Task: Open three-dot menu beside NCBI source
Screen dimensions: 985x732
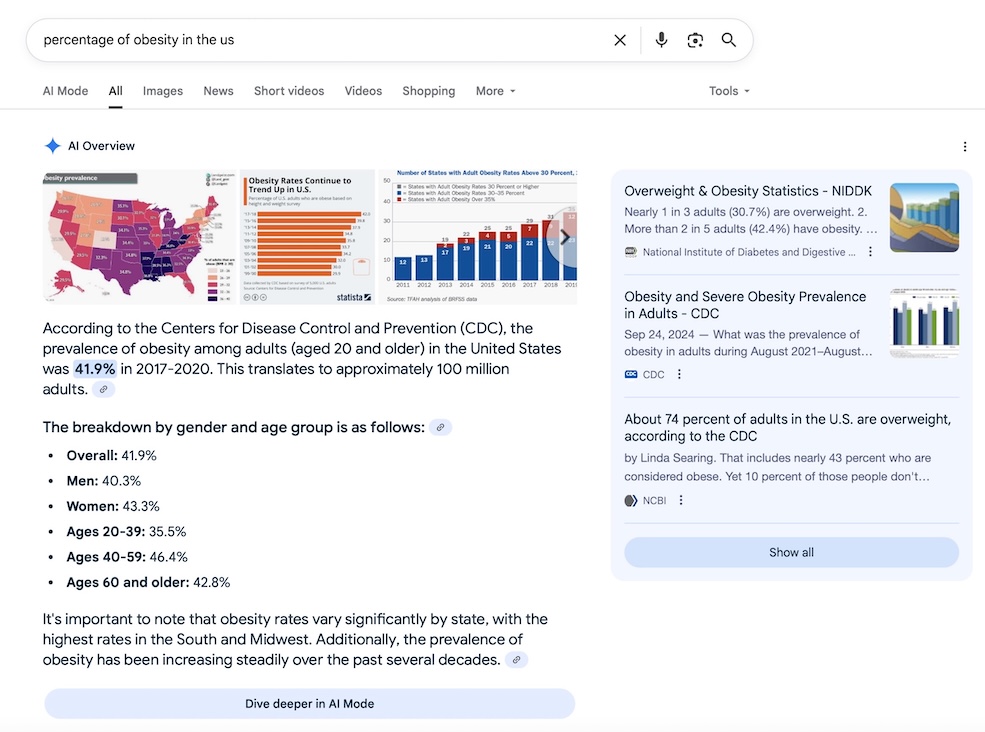Action: (x=681, y=500)
